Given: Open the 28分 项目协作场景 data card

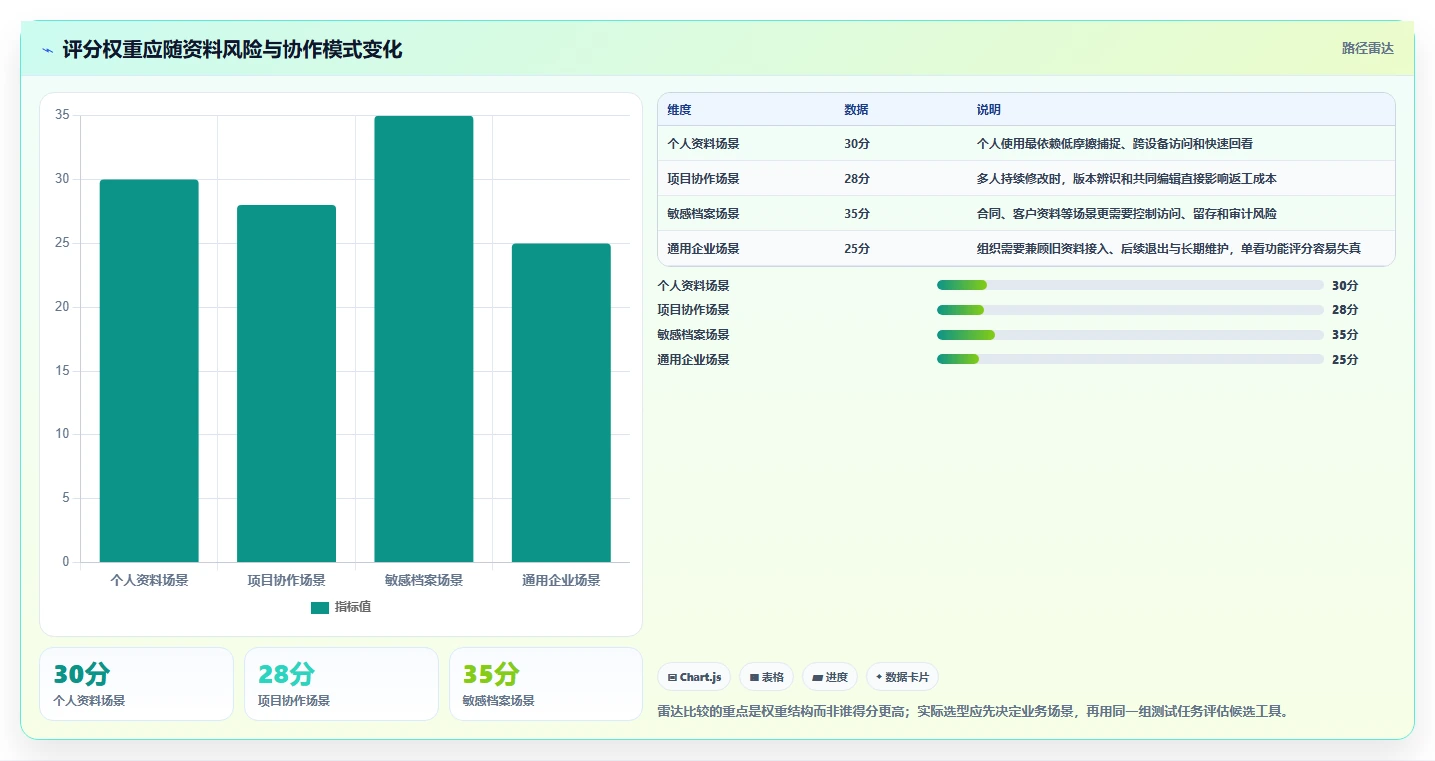Looking at the screenshot, I should 341,684.
